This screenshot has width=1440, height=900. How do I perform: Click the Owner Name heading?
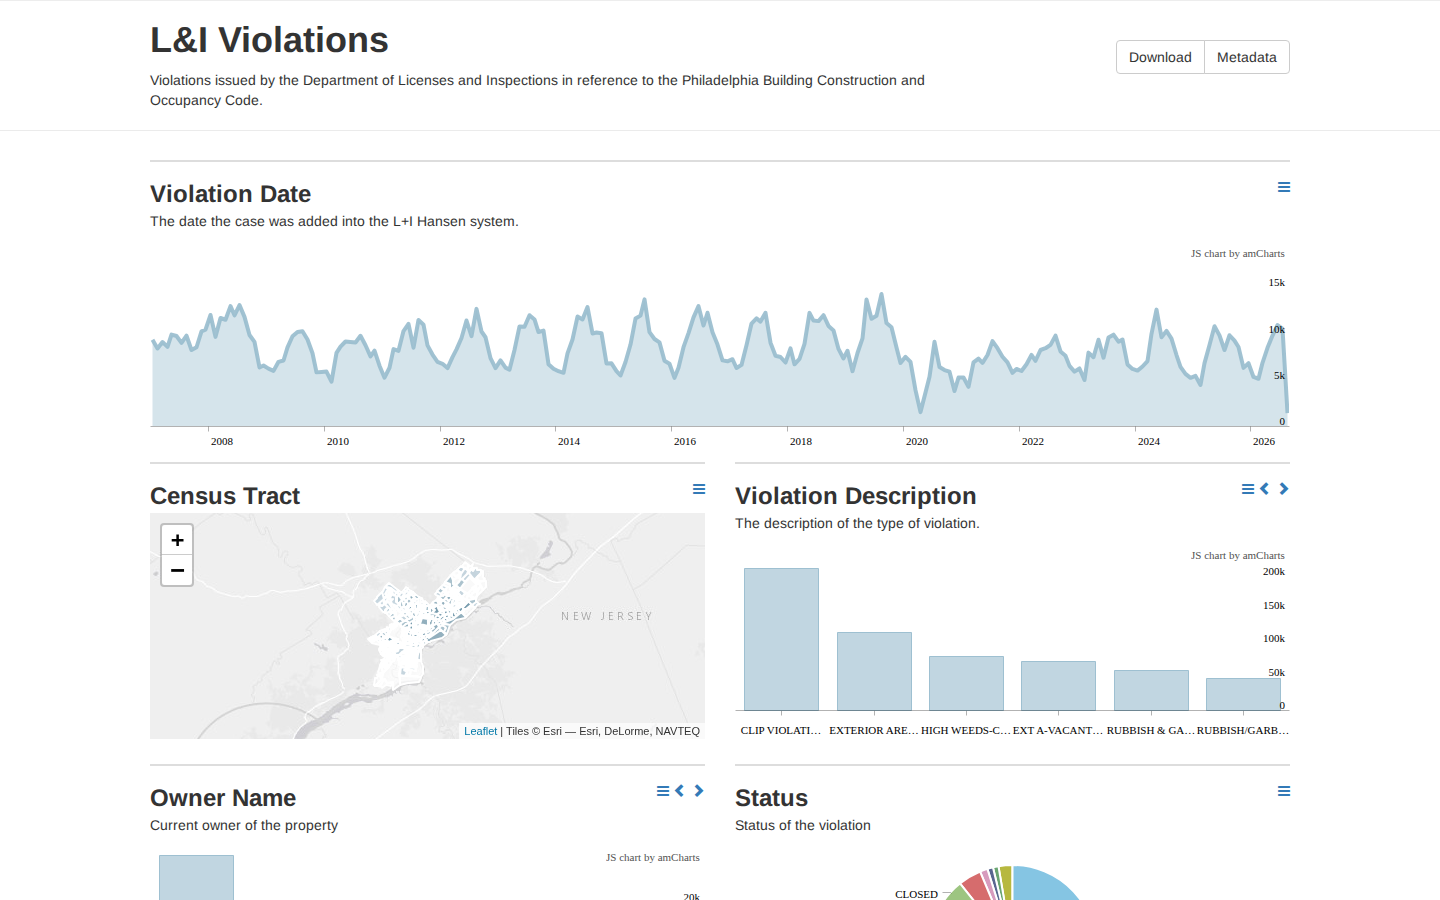point(223,798)
